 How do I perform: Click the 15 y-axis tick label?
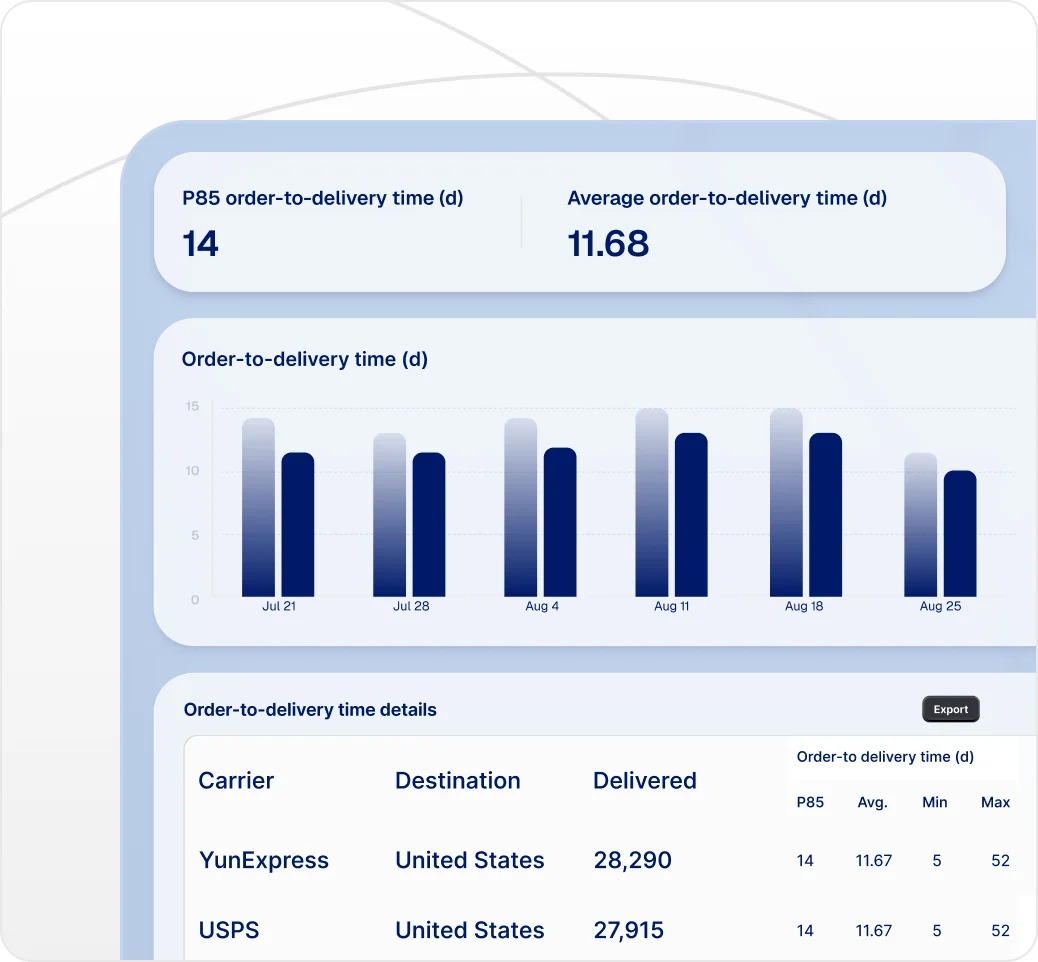point(192,406)
